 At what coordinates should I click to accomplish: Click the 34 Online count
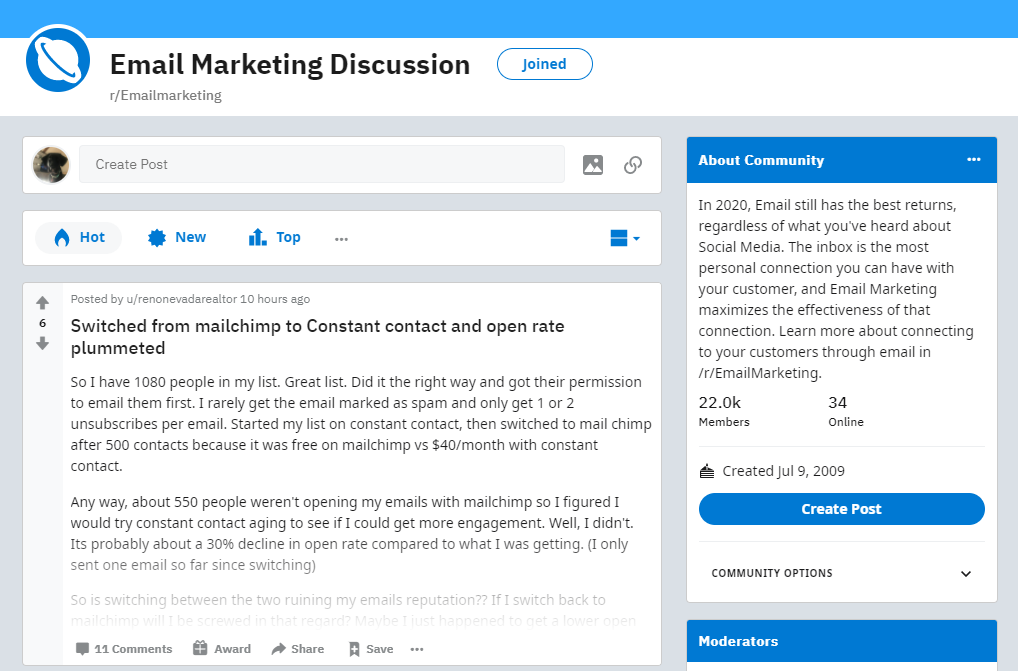point(845,411)
